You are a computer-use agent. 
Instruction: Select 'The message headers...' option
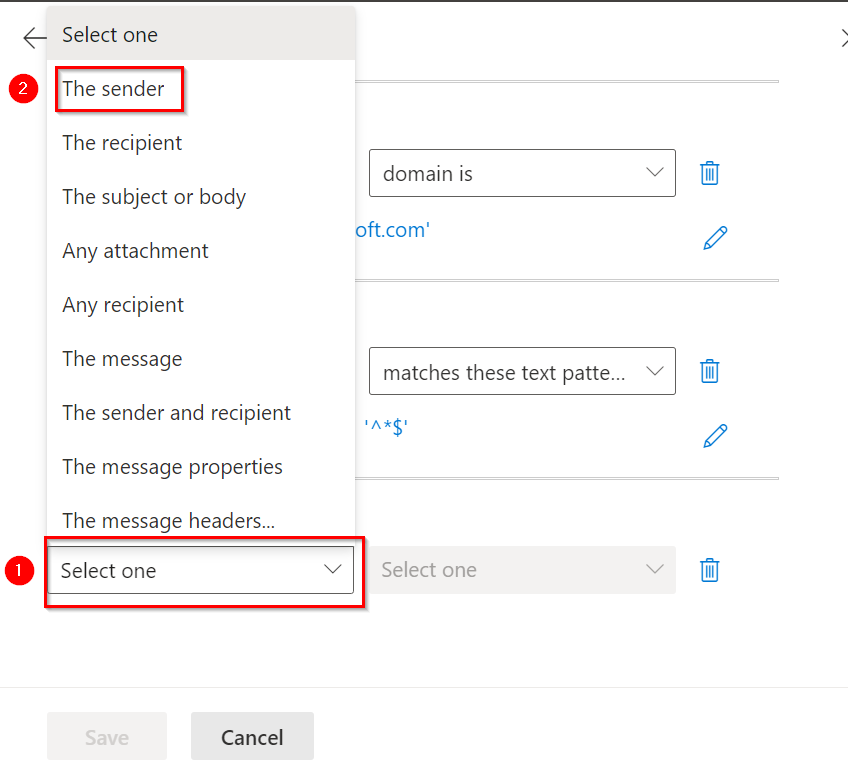(168, 521)
